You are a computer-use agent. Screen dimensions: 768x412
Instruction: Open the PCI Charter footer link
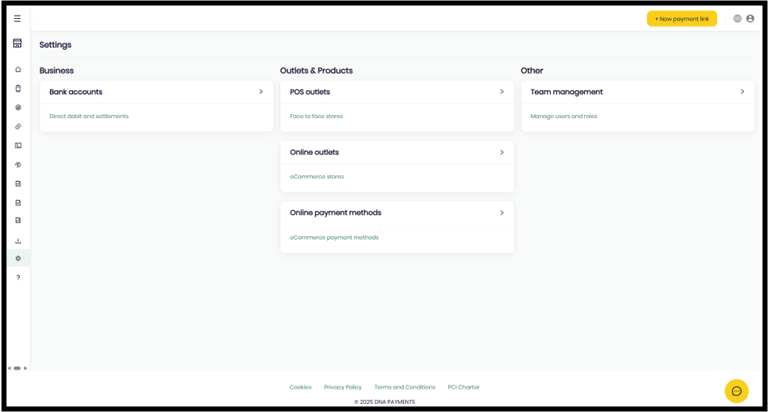tap(464, 387)
